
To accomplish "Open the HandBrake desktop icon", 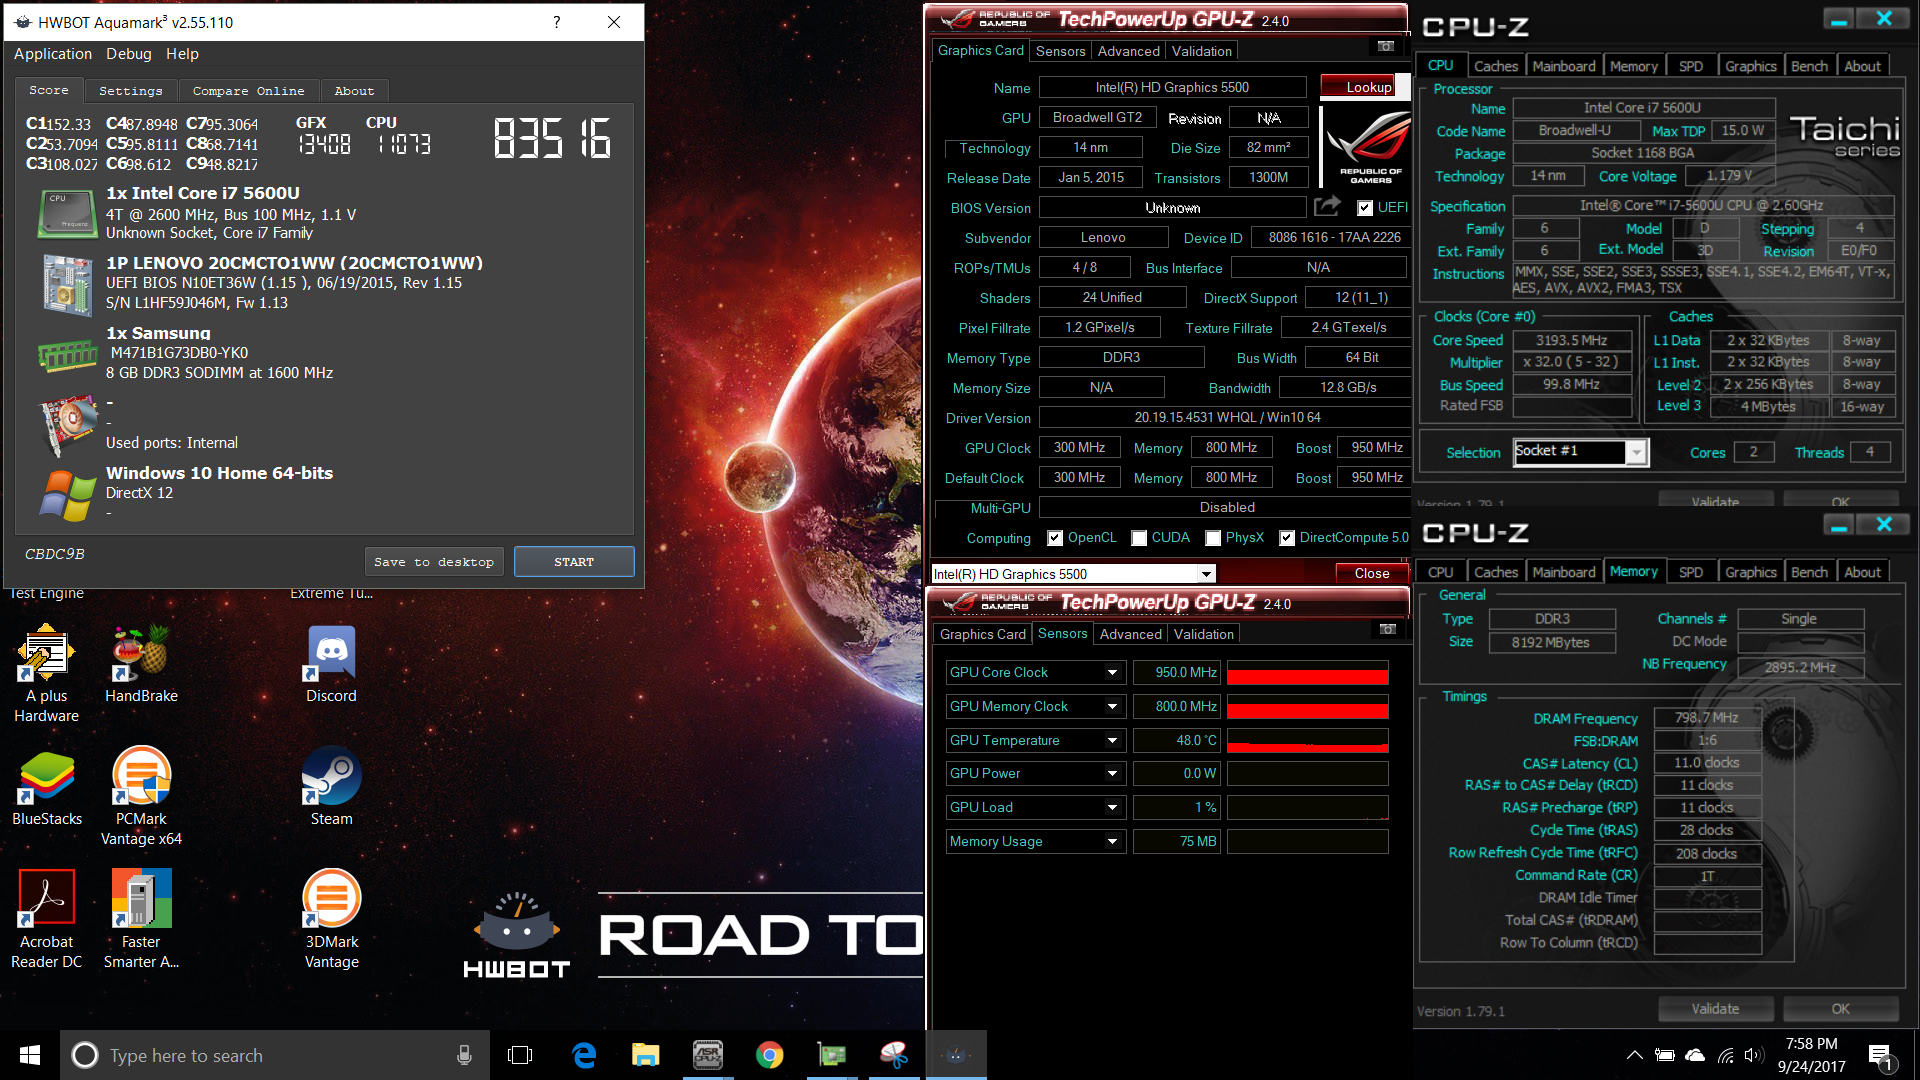I will point(141,663).
